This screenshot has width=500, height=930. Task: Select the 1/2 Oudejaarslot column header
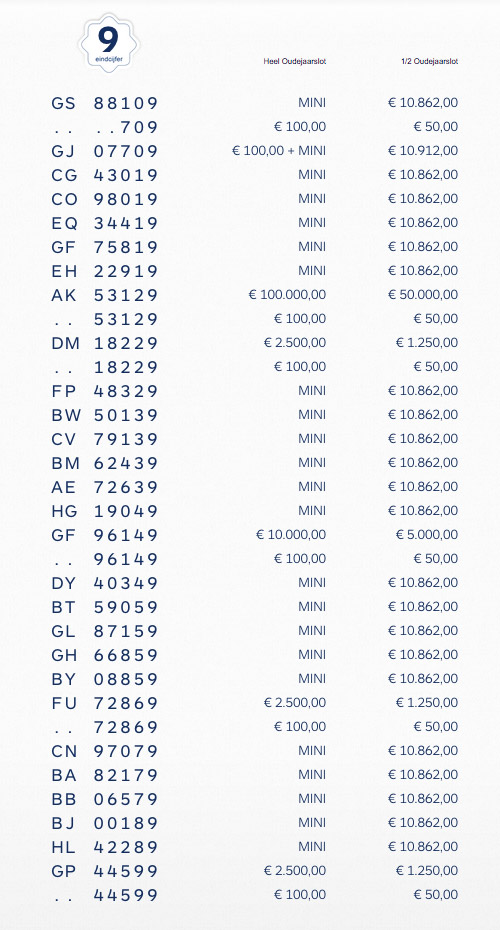[429, 61]
